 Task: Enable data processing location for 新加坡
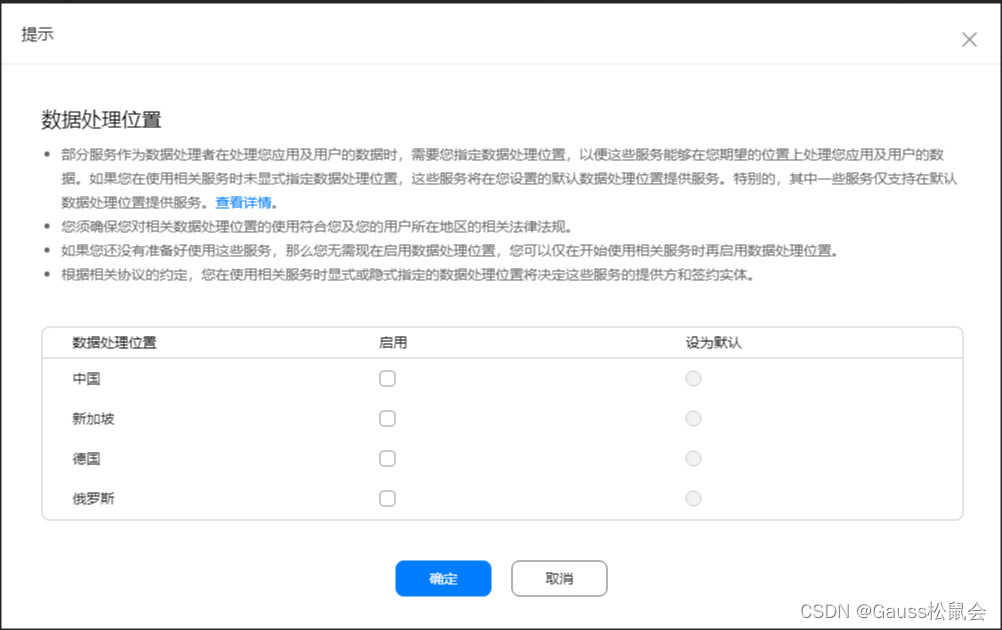click(387, 418)
